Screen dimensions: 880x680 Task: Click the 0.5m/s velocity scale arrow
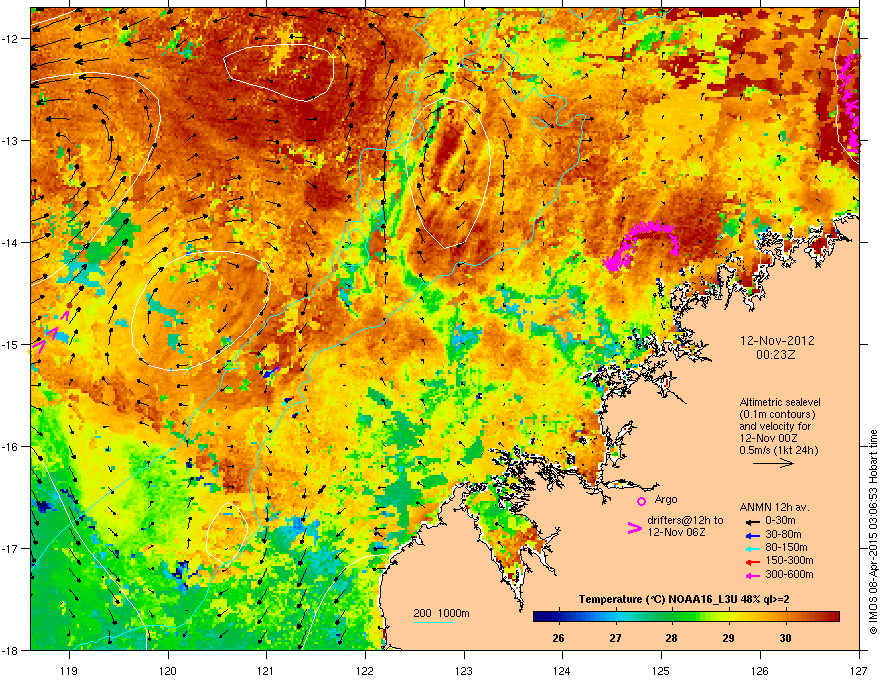[773, 463]
